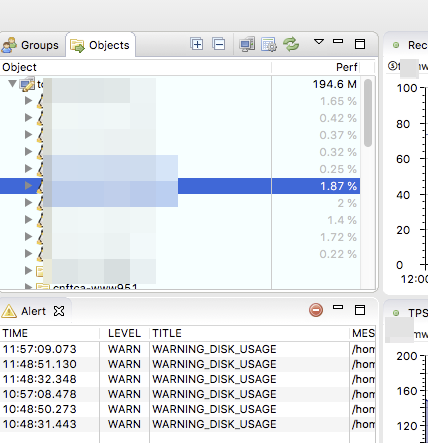Viewport: 428px width, 443px height.
Task: Close the Alert tab with X
Action: coord(59,311)
